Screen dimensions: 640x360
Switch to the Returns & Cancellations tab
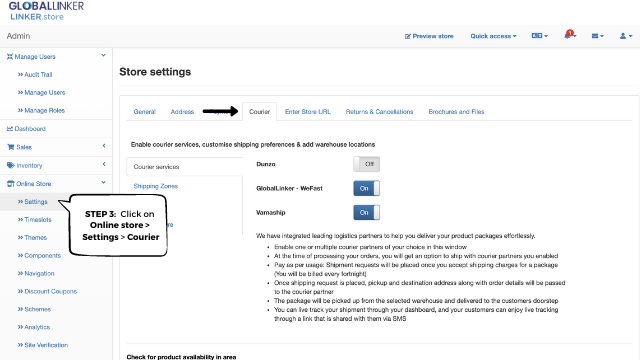tap(379, 111)
